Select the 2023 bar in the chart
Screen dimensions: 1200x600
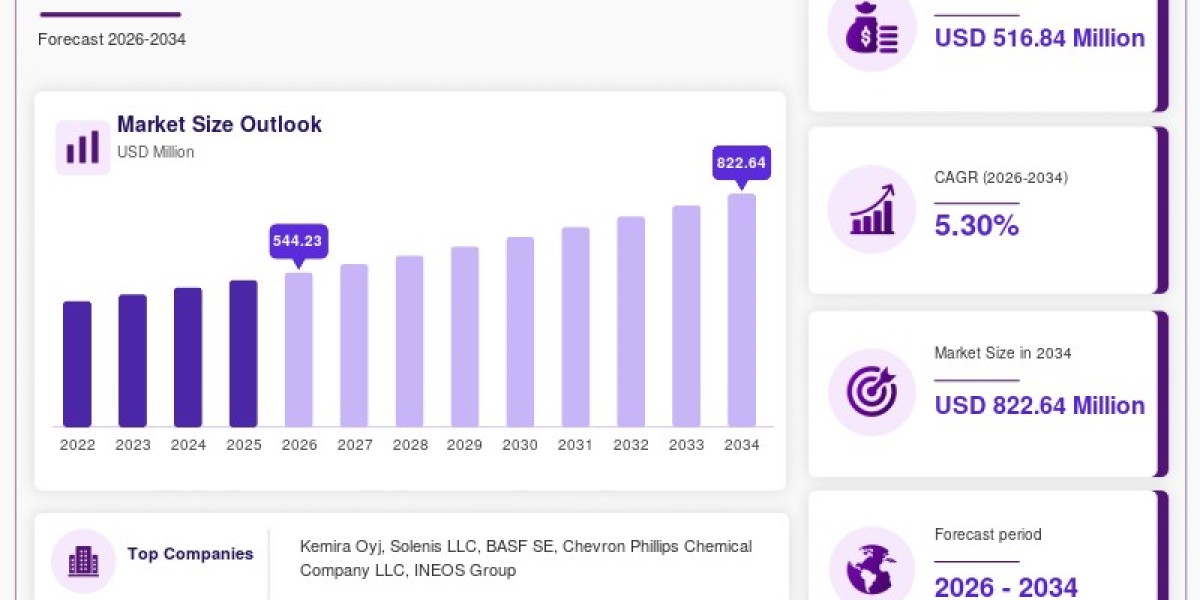132,361
